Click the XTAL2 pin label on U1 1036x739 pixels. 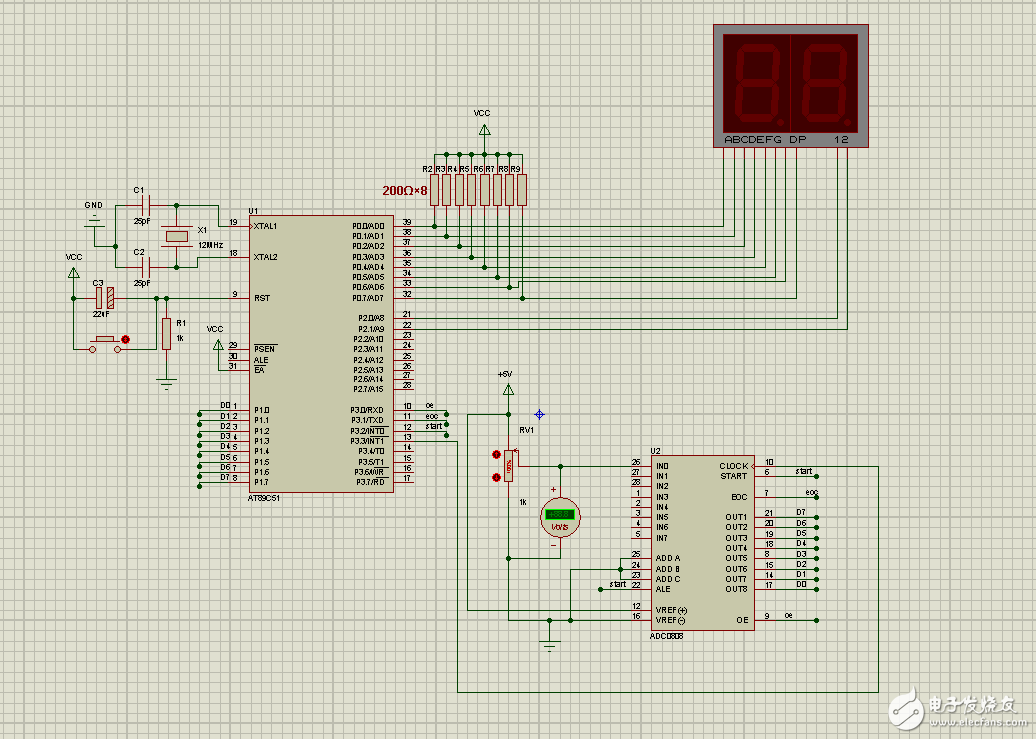(265, 257)
